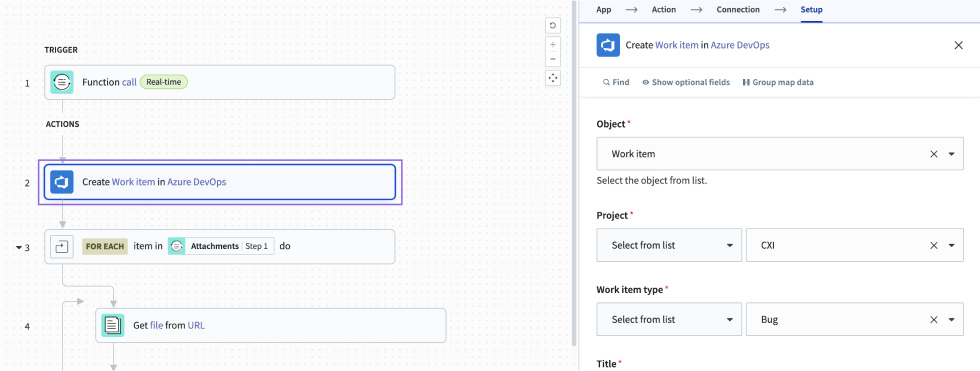Click the Attachments datapill icon in step 3

tap(177, 246)
